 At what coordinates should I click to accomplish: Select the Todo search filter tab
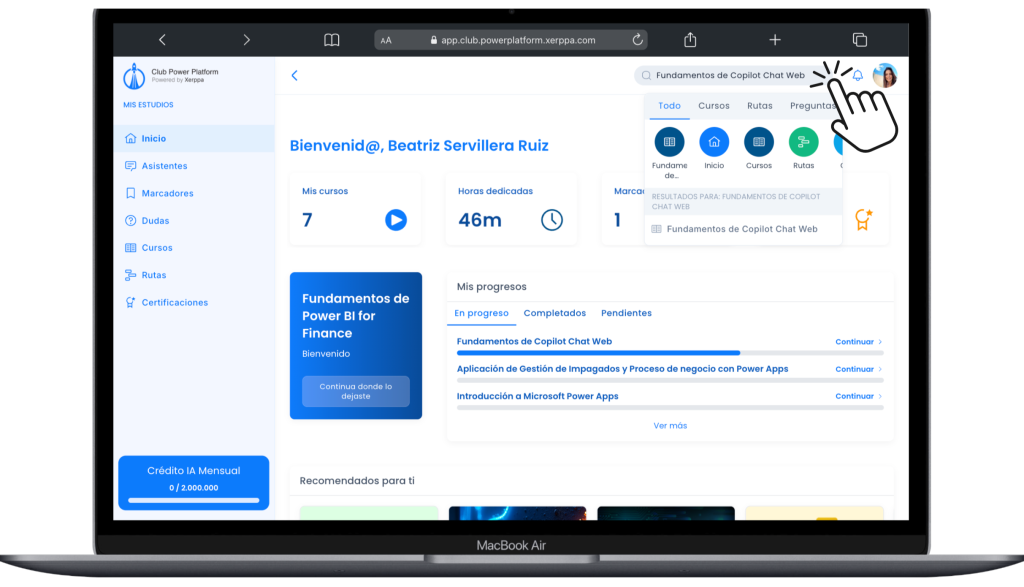[x=669, y=106]
